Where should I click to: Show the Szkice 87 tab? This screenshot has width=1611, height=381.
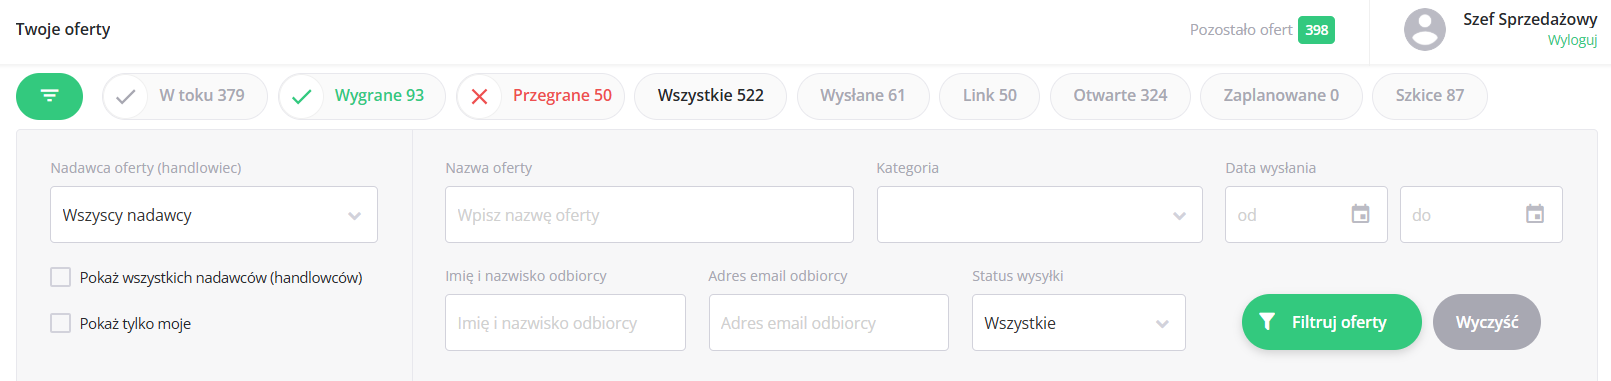tap(1429, 96)
